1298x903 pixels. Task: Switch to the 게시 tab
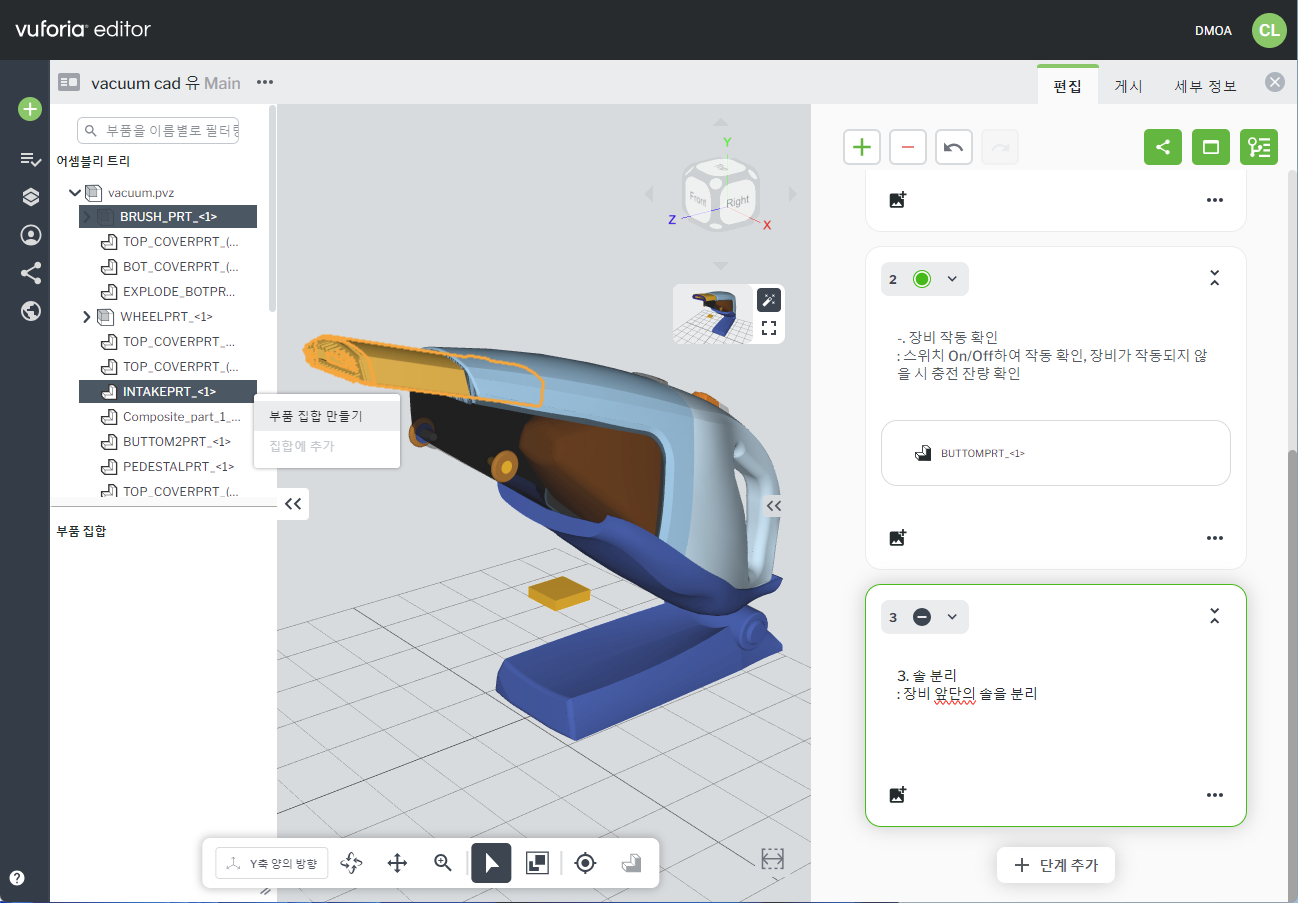coord(1128,86)
